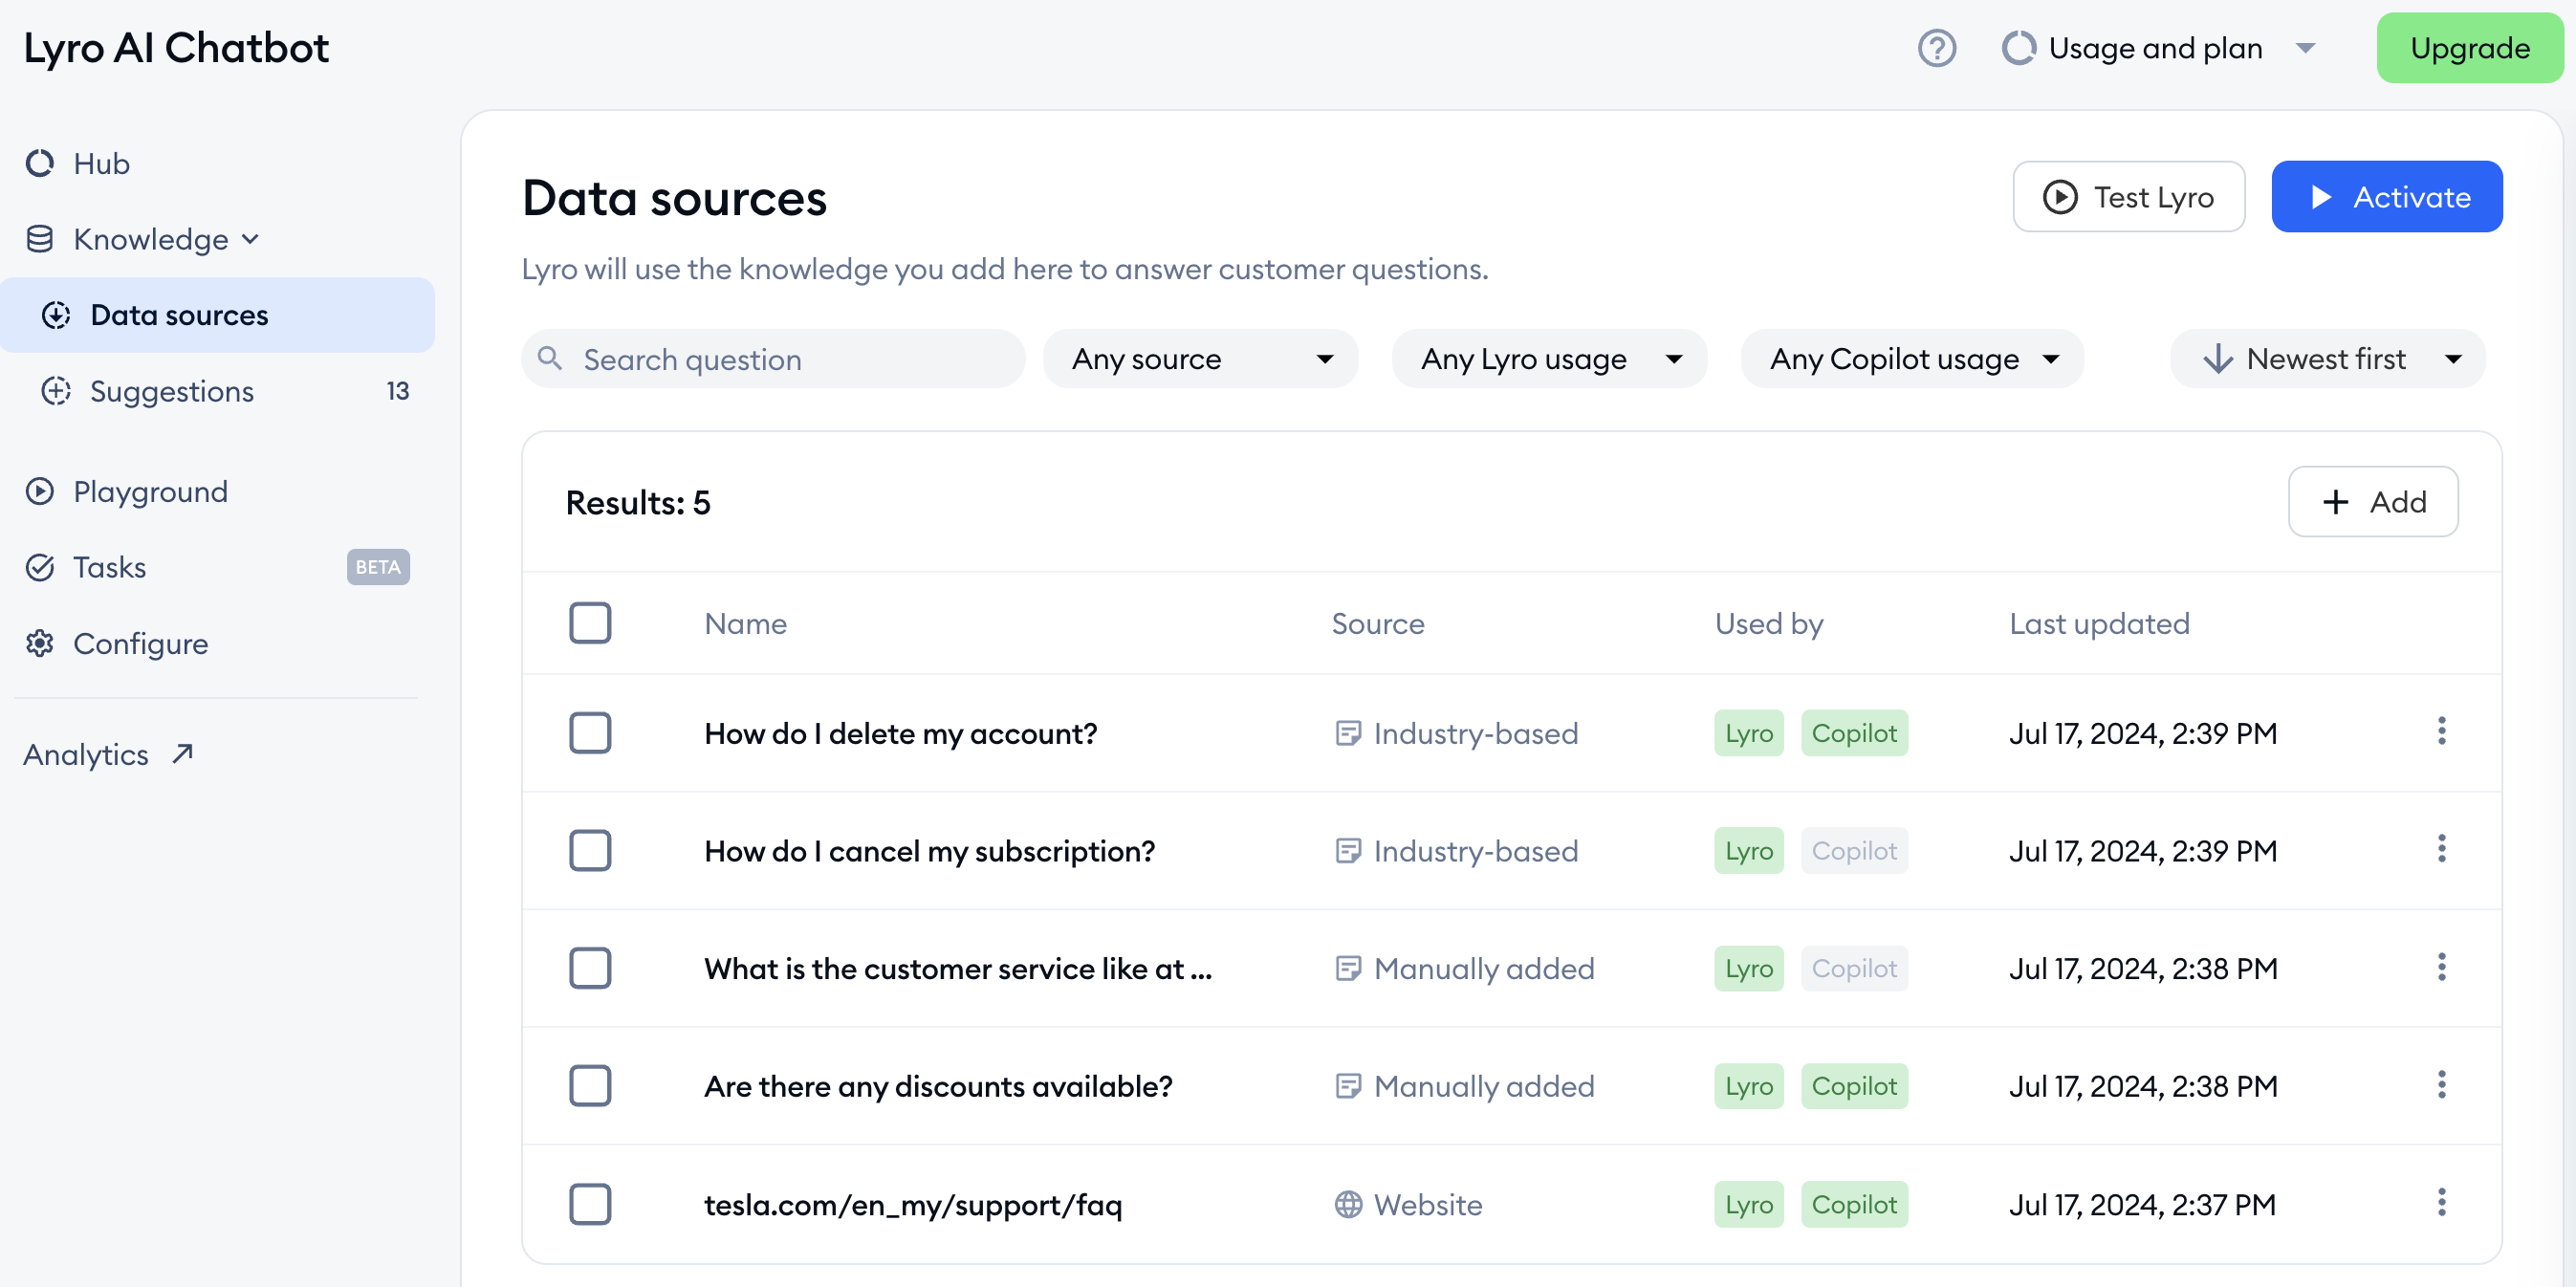This screenshot has width=2576, height=1287.
Task: Check the row for tesla.com/en_my/support/faq
Action: tap(590, 1204)
